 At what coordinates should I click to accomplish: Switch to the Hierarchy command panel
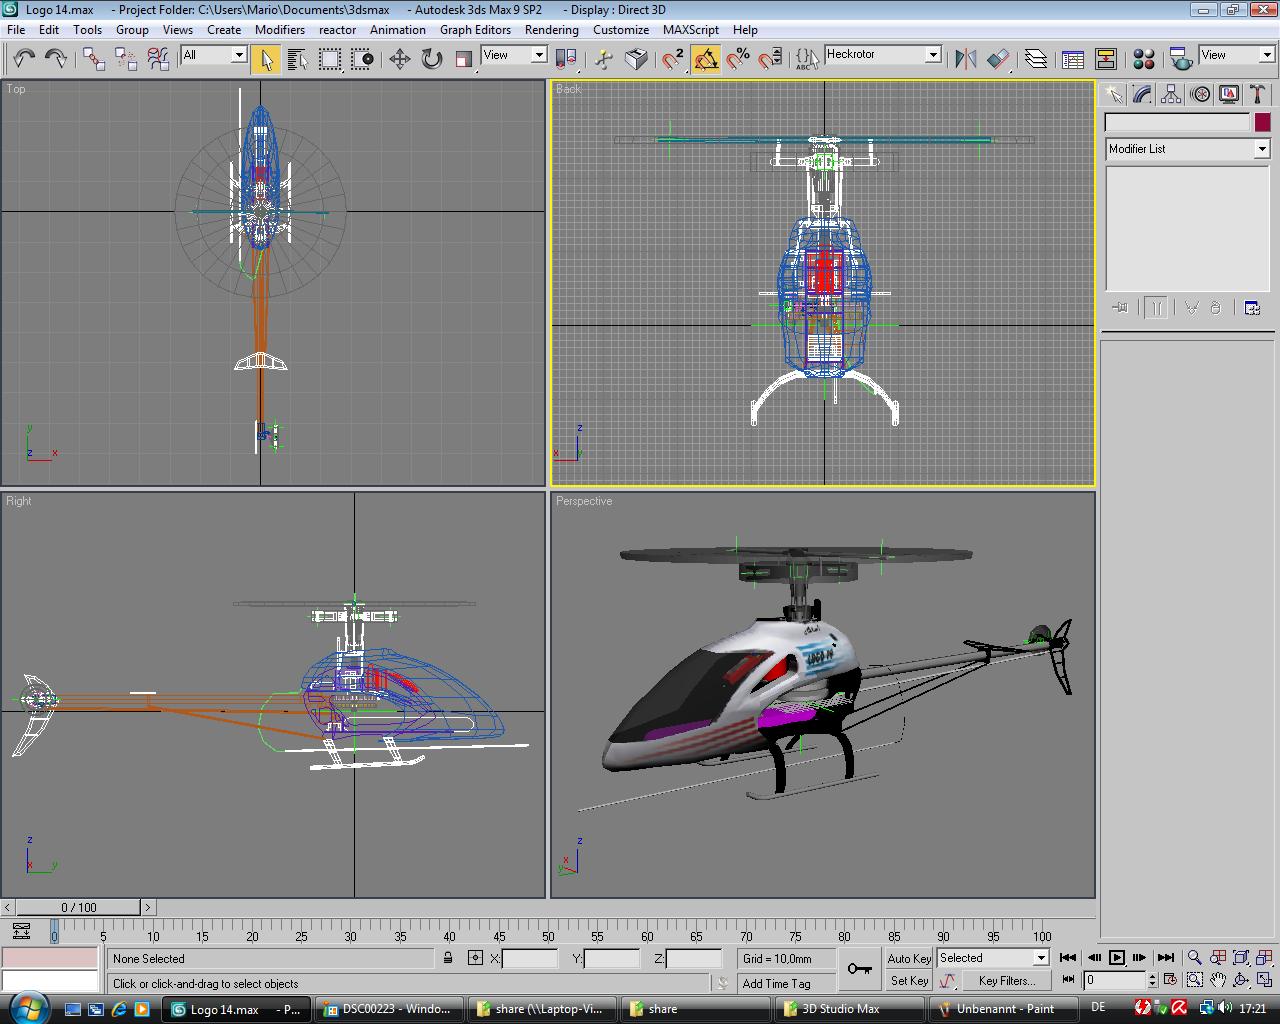1171,94
